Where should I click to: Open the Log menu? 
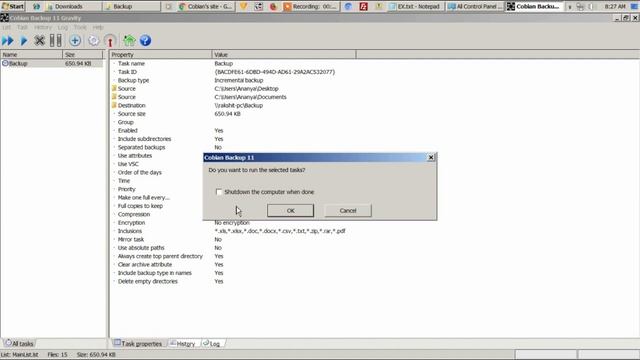[62, 27]
